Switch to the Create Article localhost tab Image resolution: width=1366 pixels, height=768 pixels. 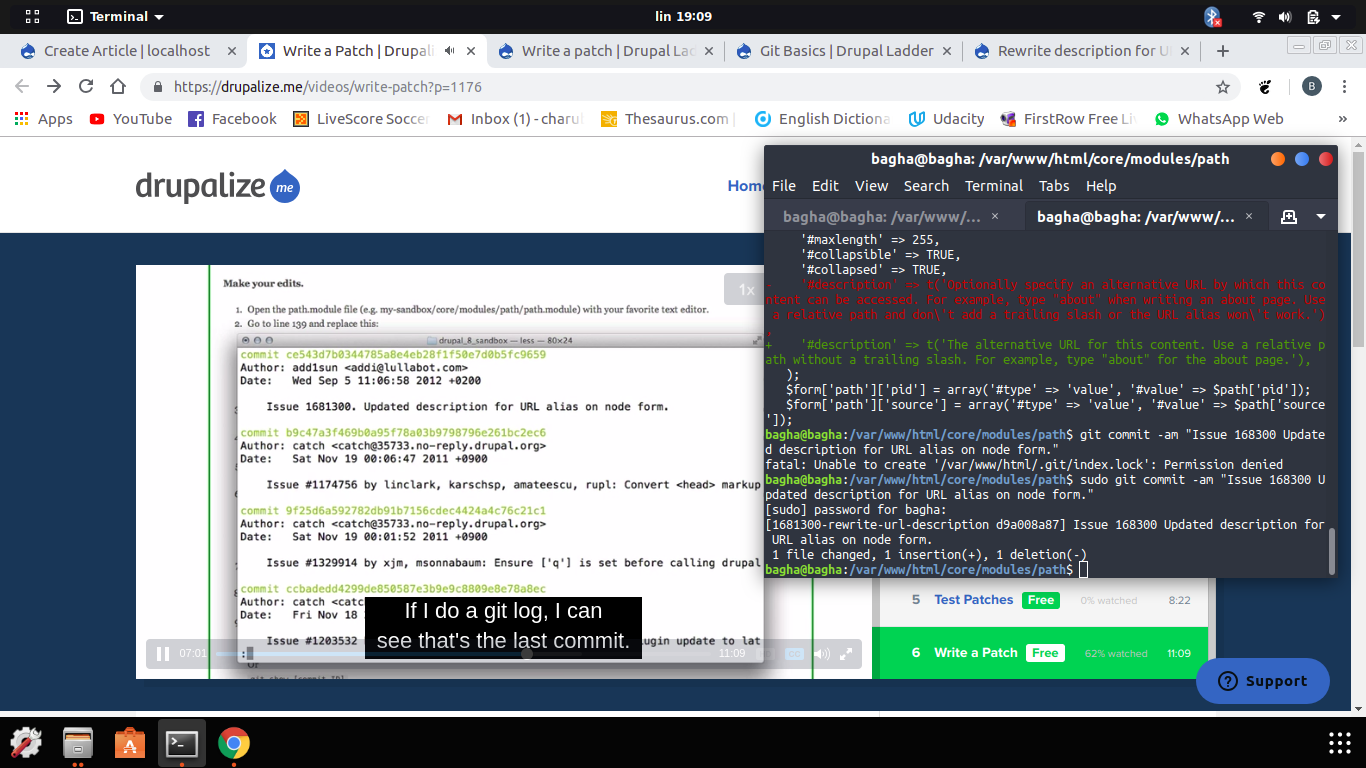click(x=125, y=50)
